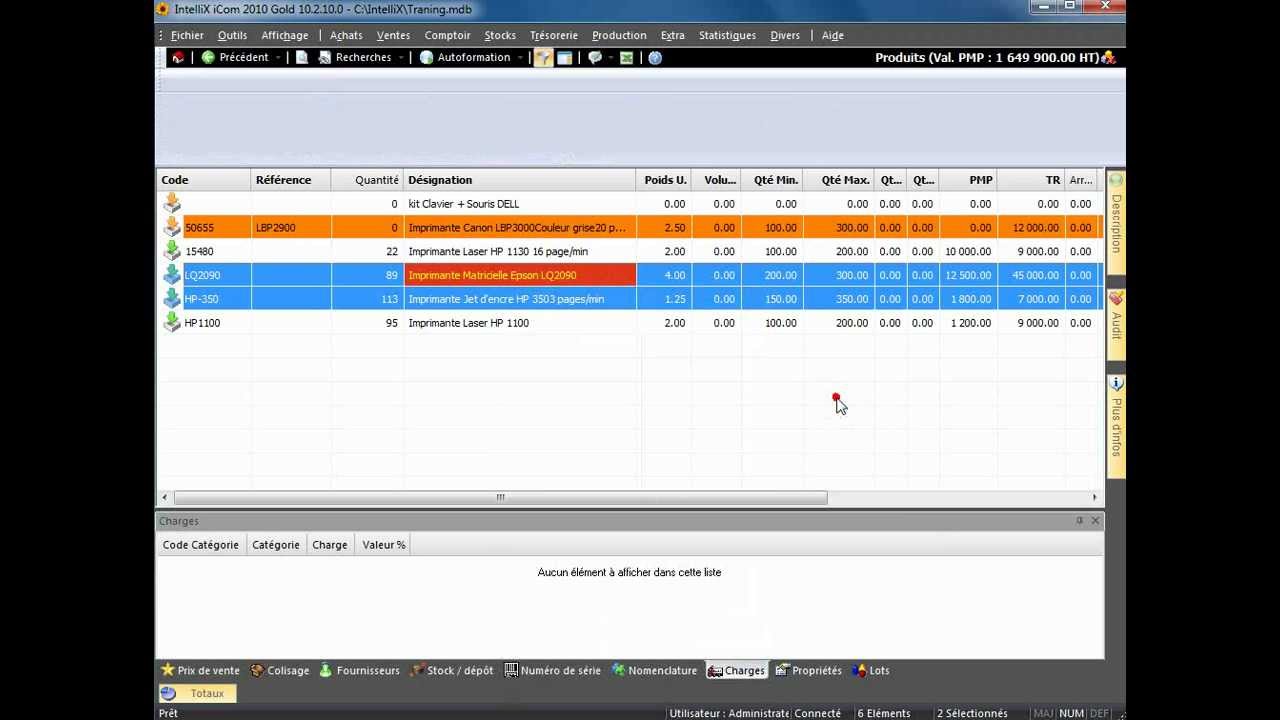This screenshot has width=1280, height=720.
Task: Open the Affichage menu
Action: (x=285, y=35)
